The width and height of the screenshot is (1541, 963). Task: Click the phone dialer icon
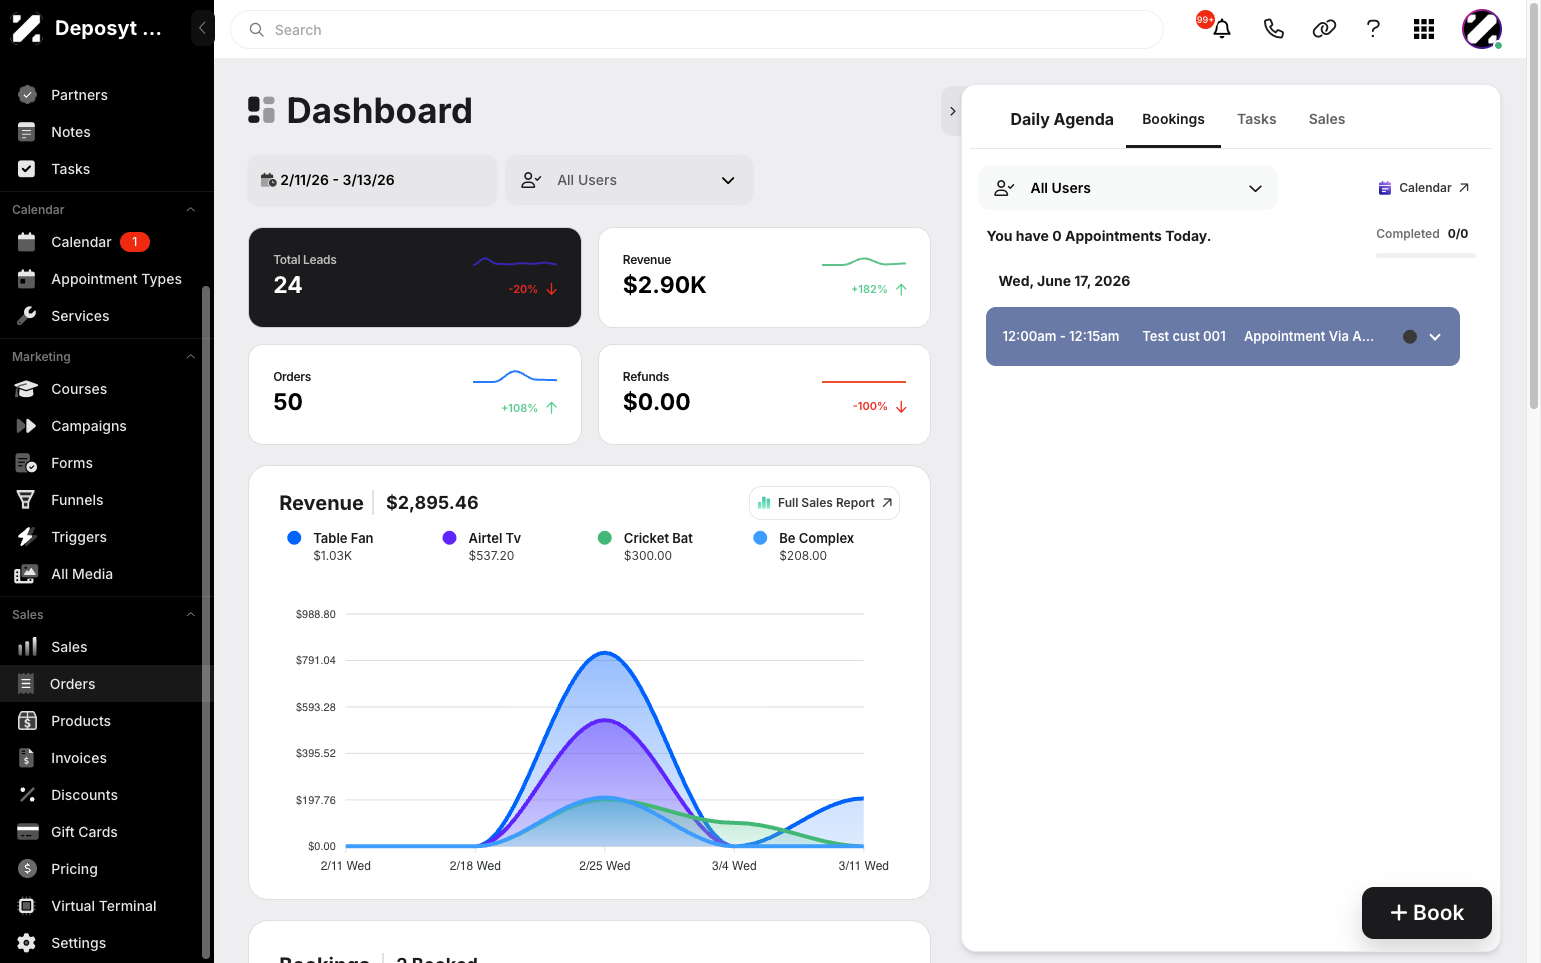[x=1273, y=29]
